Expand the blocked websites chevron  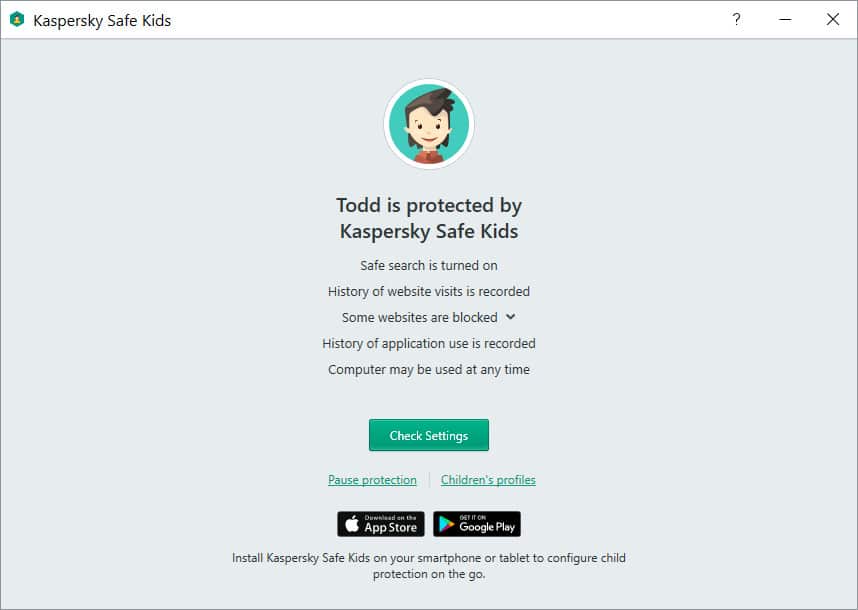[x=511, y=317]
